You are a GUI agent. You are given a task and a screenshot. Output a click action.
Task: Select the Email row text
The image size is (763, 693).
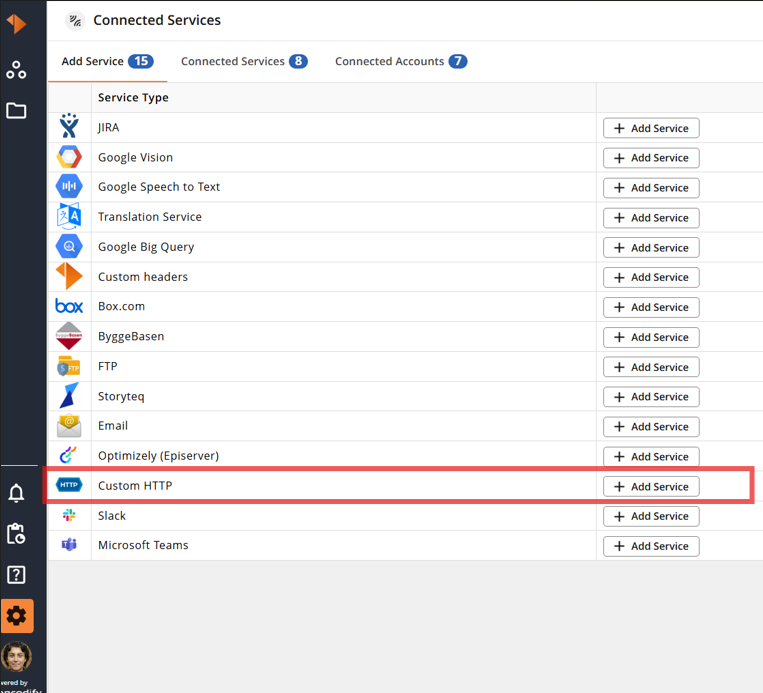pos(112,426)
